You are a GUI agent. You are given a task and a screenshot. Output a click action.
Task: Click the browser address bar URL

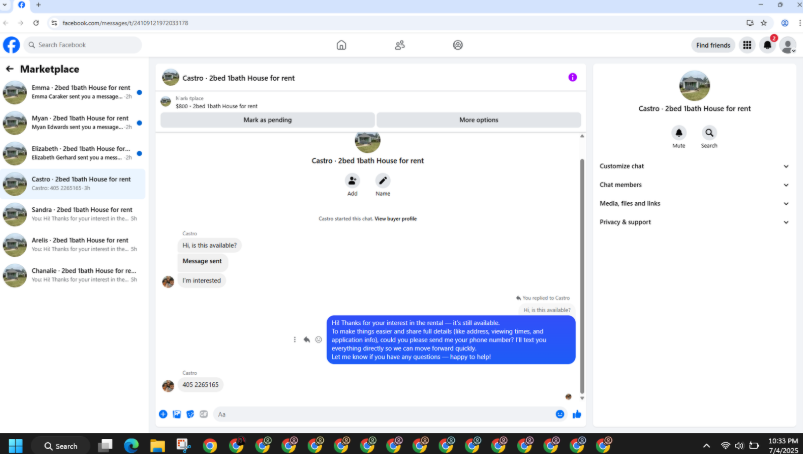click(125, 23)
